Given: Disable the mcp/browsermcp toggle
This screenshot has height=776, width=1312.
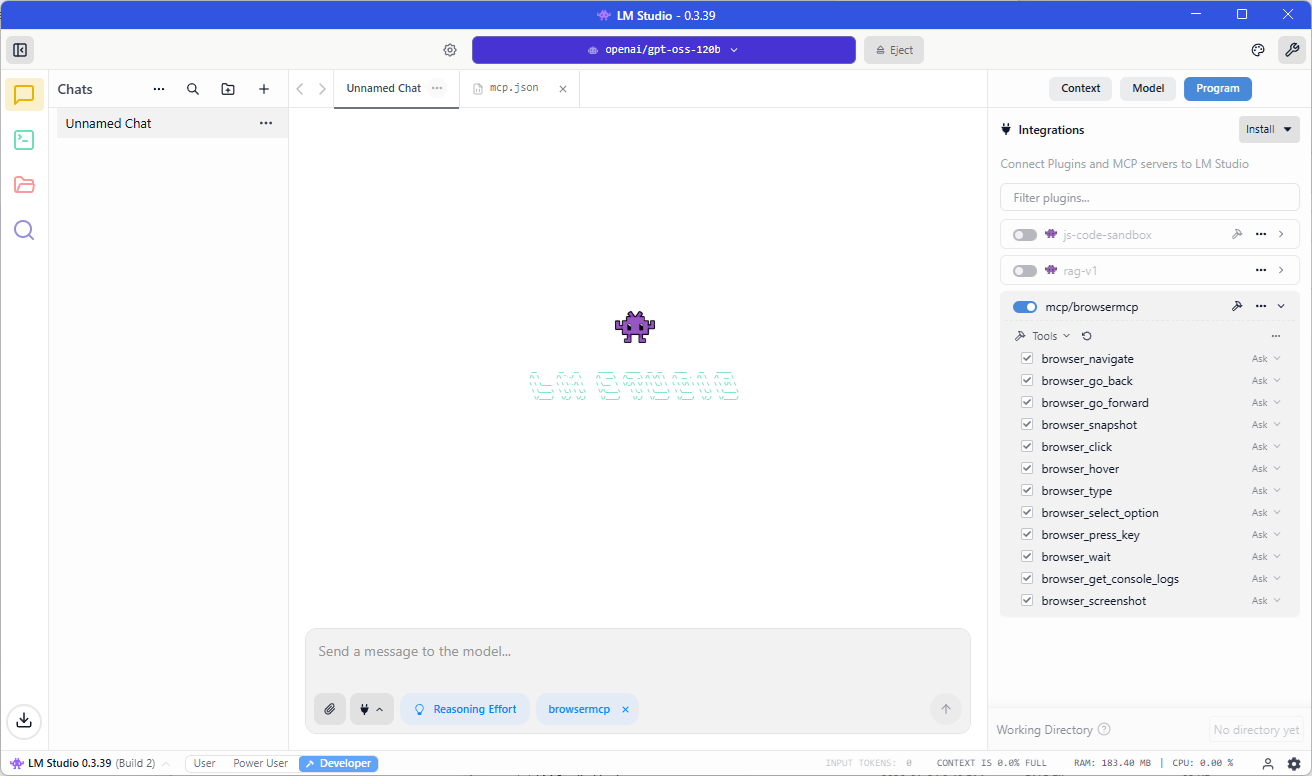Looking at the screenshot, I should point(1024,307).
